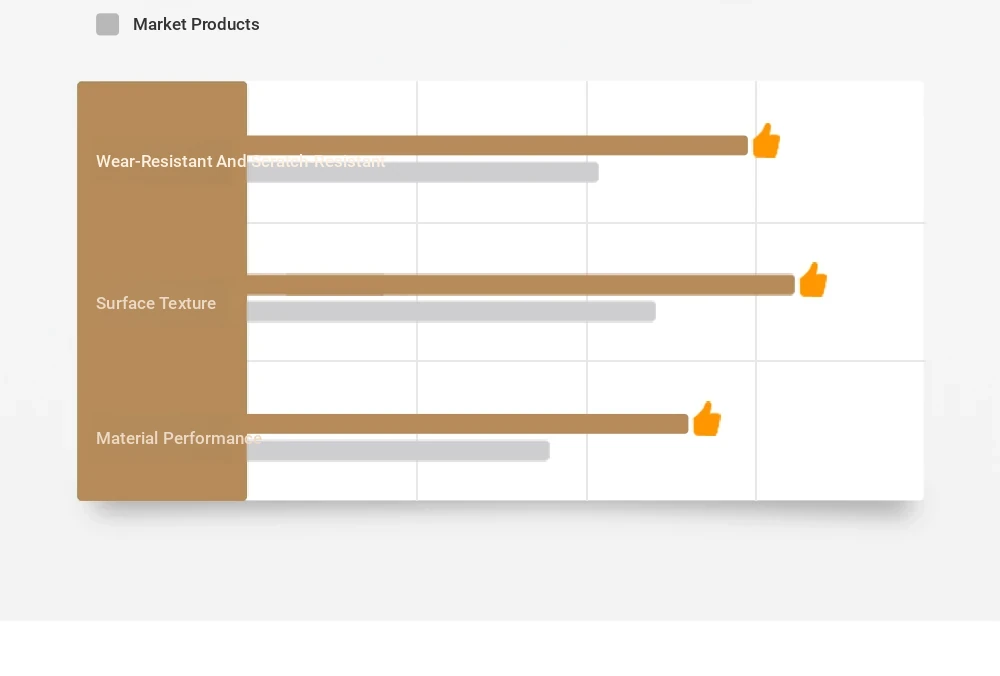Click thumbs-up icon on Material Performance bar
Image resolution: width=1000 pixels, height=676 pixels.
click(707, 419)
